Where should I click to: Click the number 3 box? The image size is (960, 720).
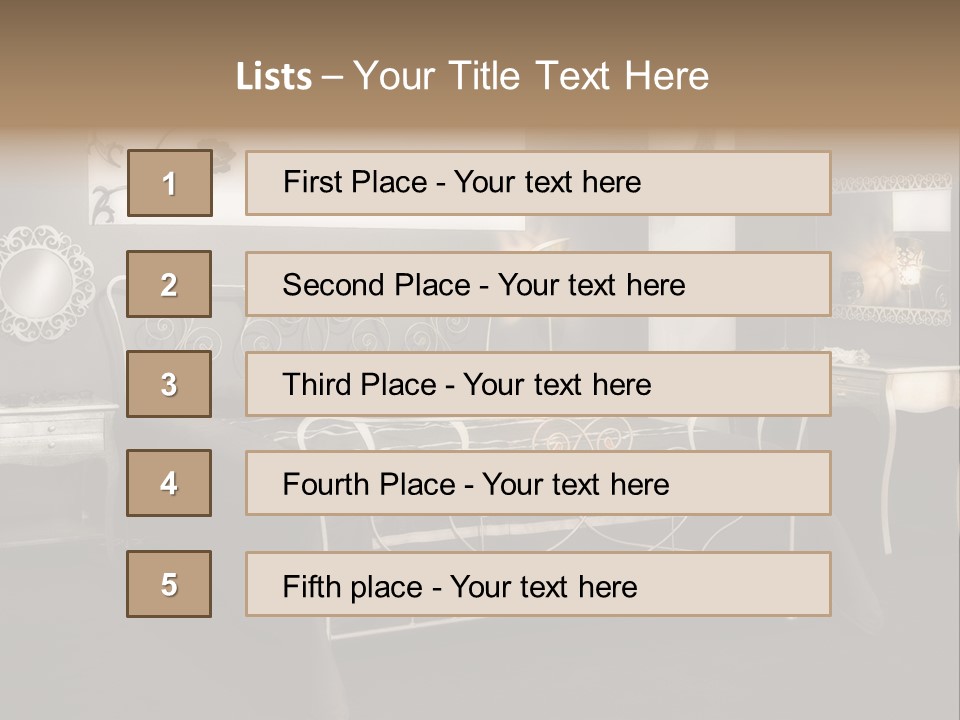[x=169, y=384]
